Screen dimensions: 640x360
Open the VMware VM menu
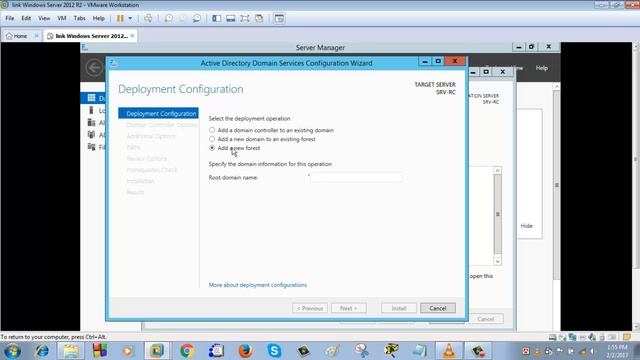click(x=62, y=18)
